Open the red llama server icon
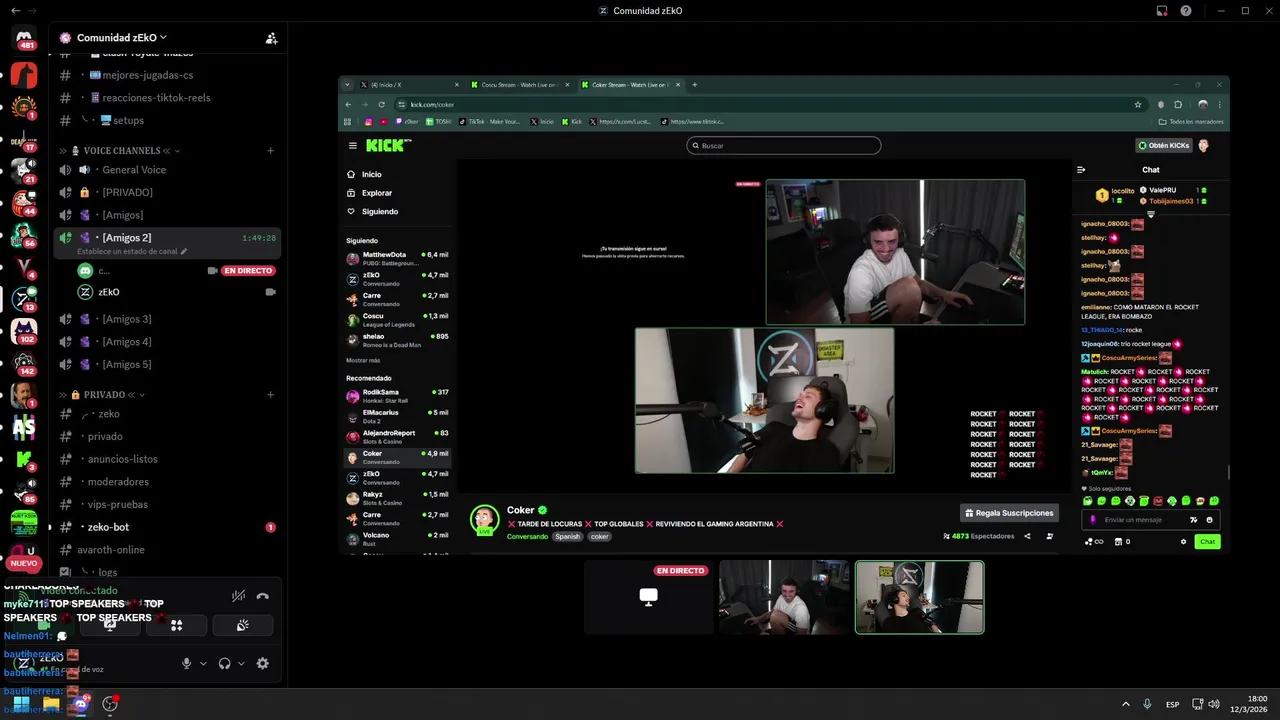 [x=24, y=75]
